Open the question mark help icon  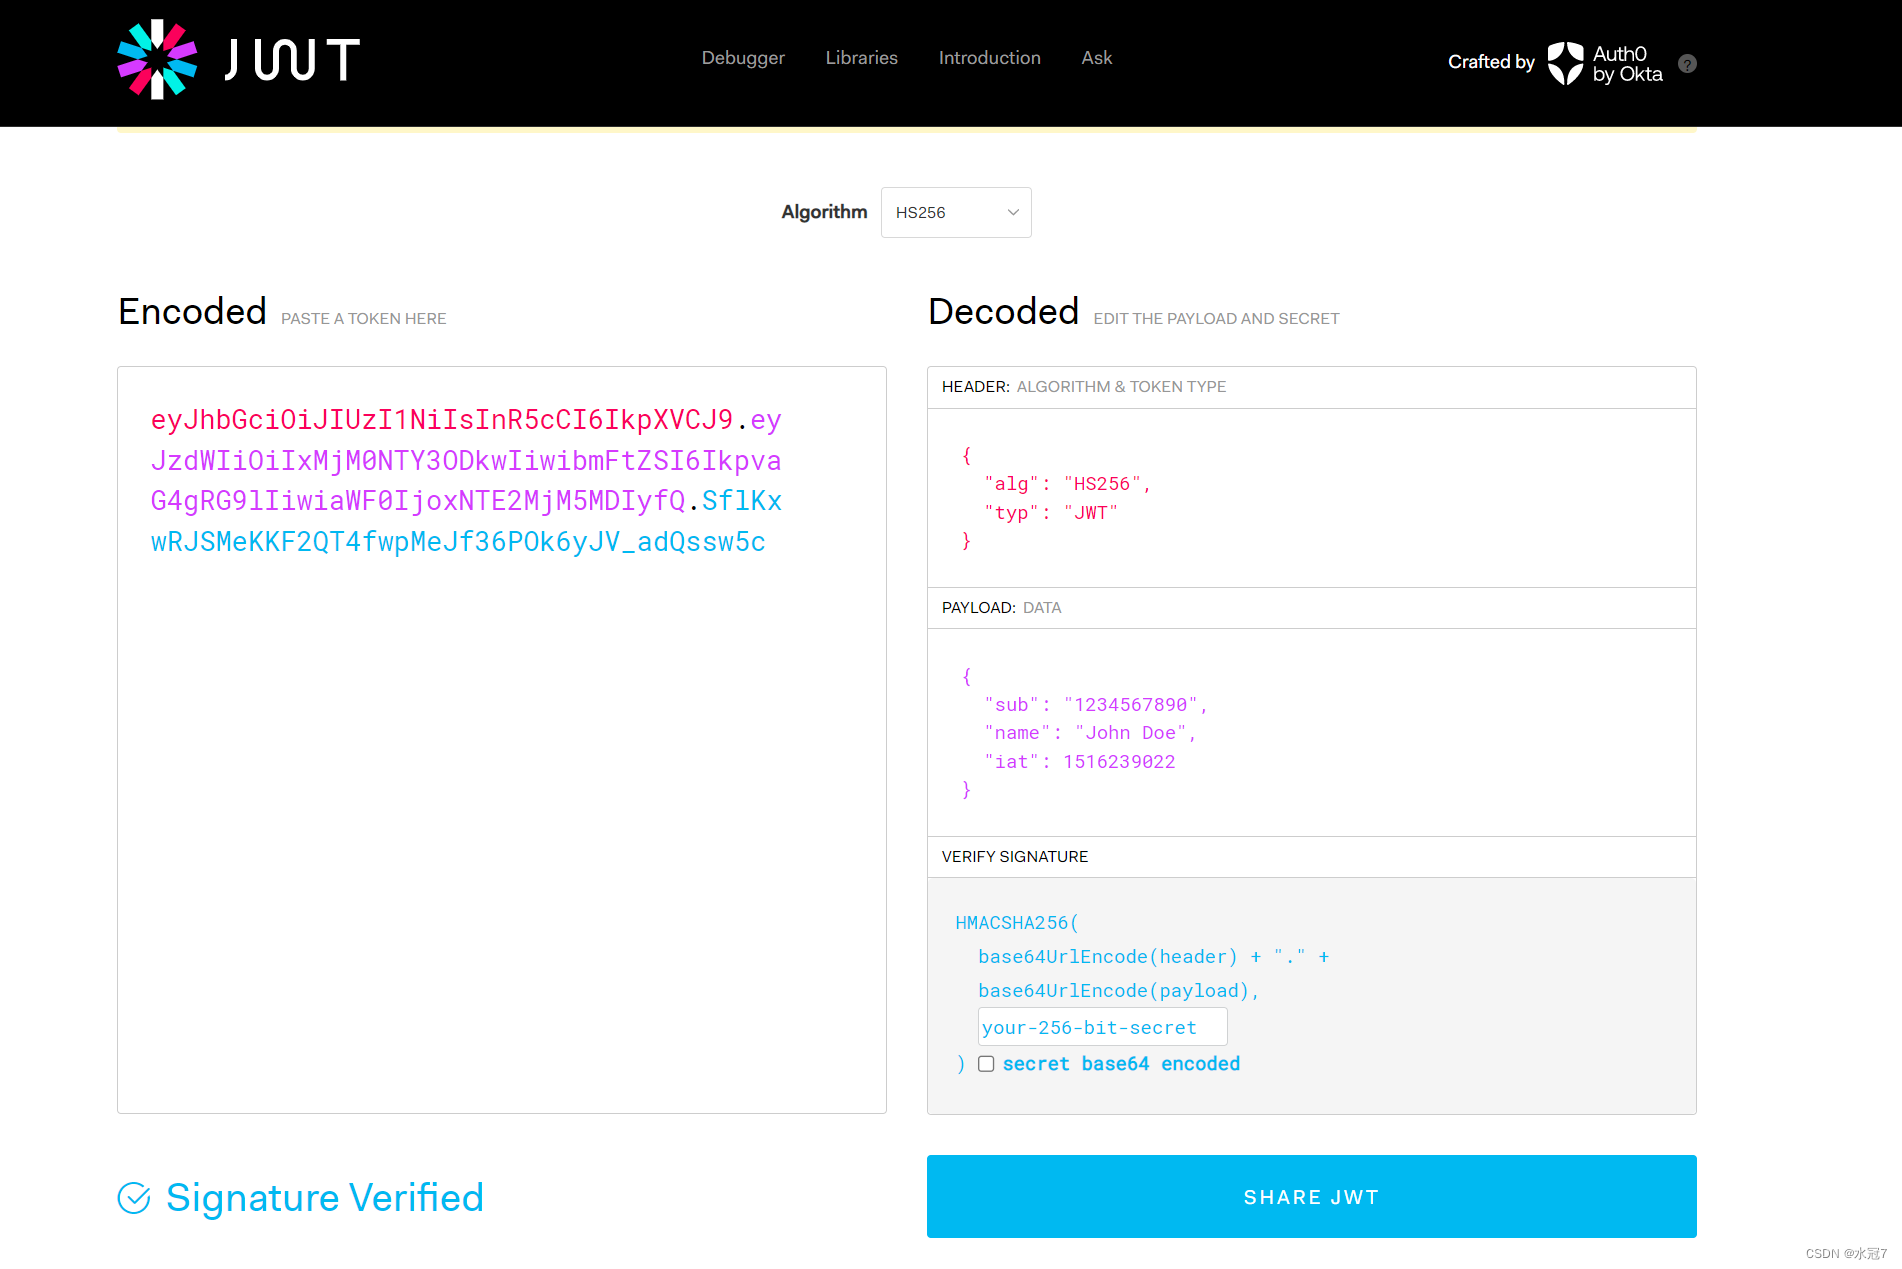pyautogui.click(x=1688, y=63)
